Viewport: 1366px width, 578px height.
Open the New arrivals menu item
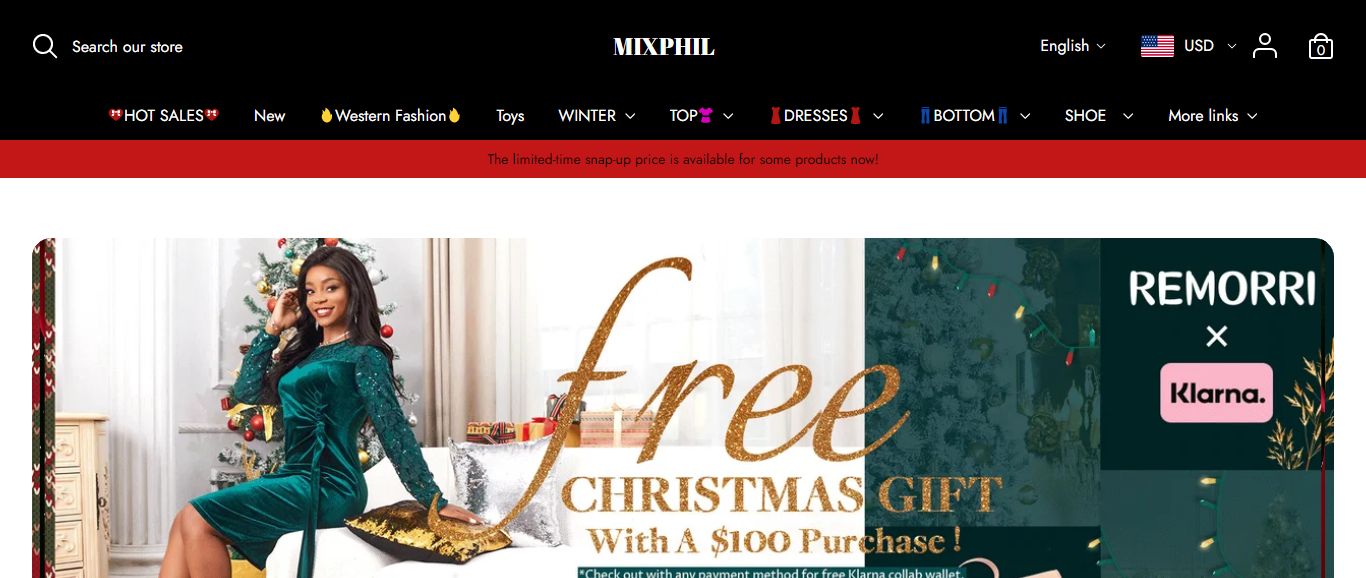click(269, 116)
